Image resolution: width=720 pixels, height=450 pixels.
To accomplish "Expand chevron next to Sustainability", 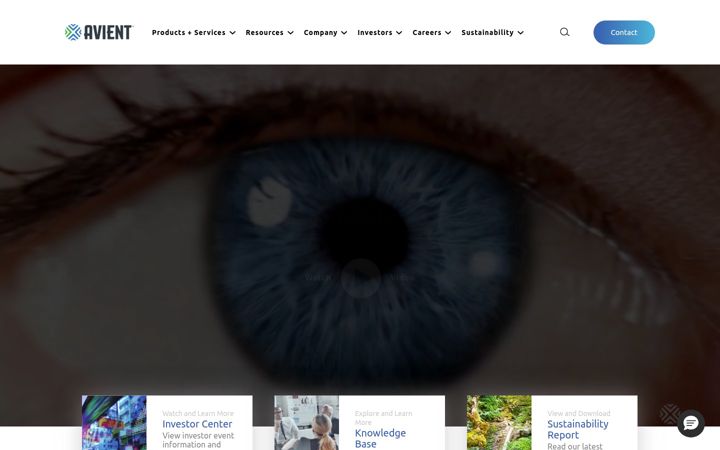I will pos(520,33).
